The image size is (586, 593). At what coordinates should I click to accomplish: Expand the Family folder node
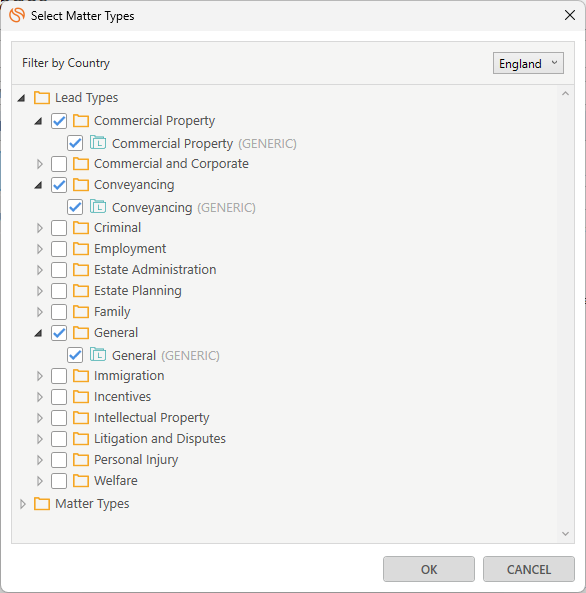click(40, 312)
